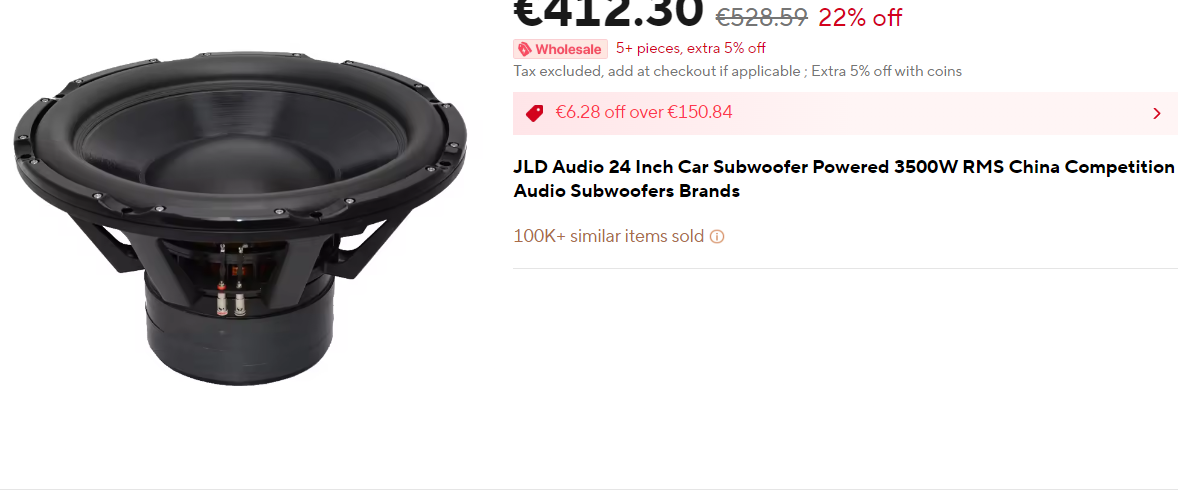Screen dimensions: 1178x500
Task: Click the €6.28 off over €150.84 coupon text
Action: point(644,113)
